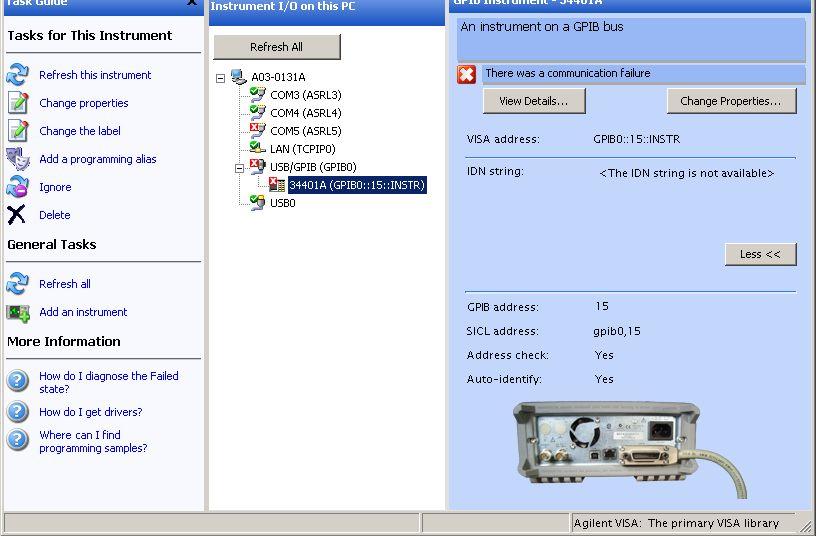Click the Refresh all arrows icon
The height and width of the screenshot is (536, 816).
coord(17,284)
